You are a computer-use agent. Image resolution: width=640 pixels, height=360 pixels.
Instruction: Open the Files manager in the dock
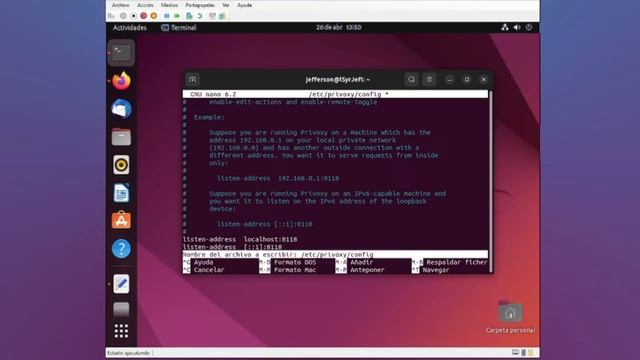coord(121,137)
